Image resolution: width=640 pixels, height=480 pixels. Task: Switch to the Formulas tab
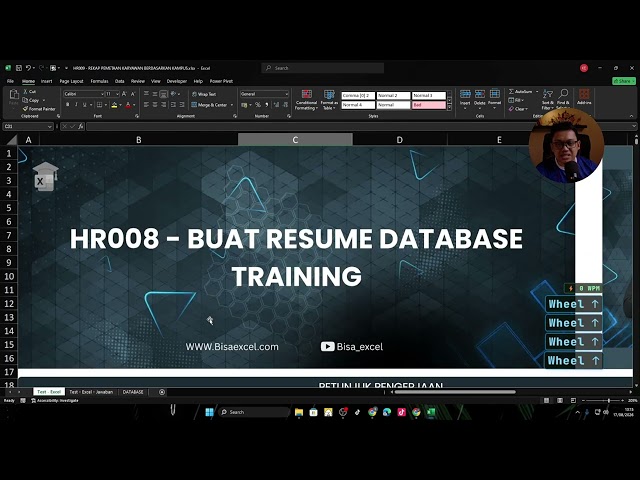click(x=99, y=81)
